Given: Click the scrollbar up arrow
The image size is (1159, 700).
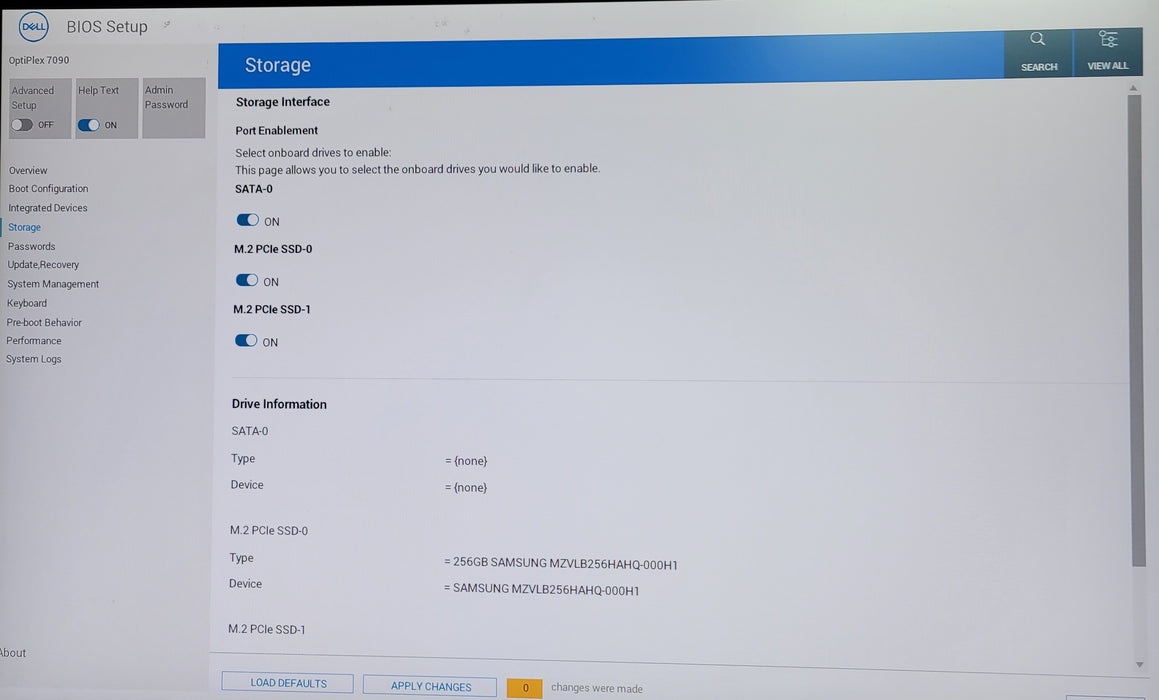Looking at the screenshot, I should (x=1133, y=88).
